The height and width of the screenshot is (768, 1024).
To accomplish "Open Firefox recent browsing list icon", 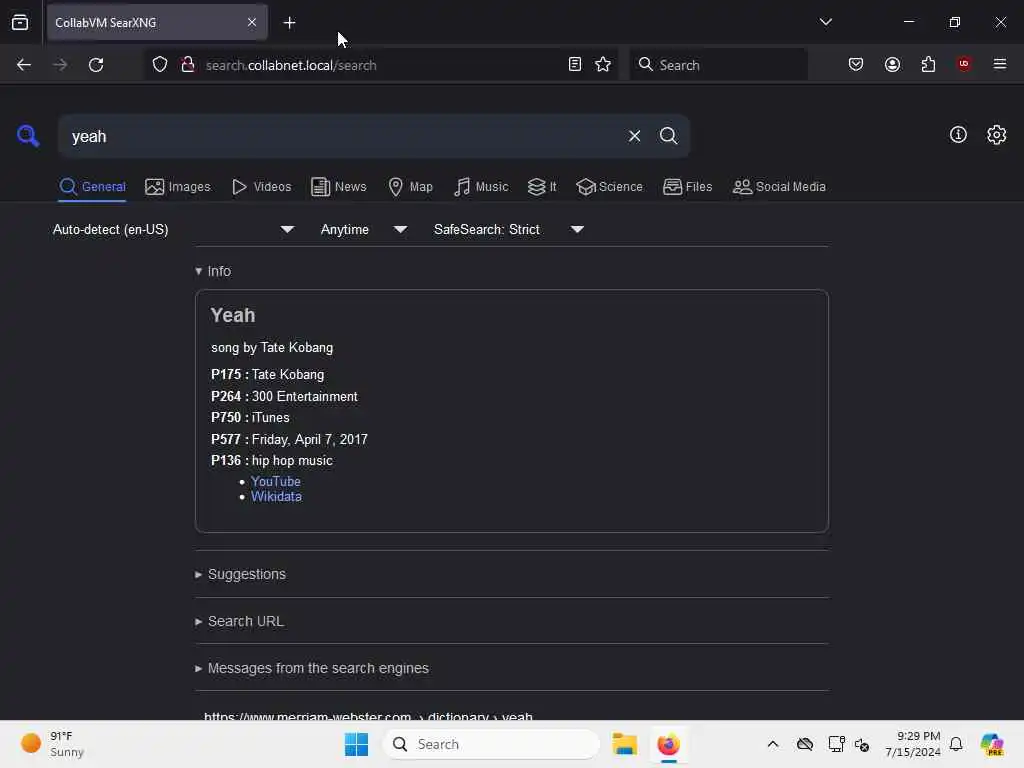I will tap(20, 22).
